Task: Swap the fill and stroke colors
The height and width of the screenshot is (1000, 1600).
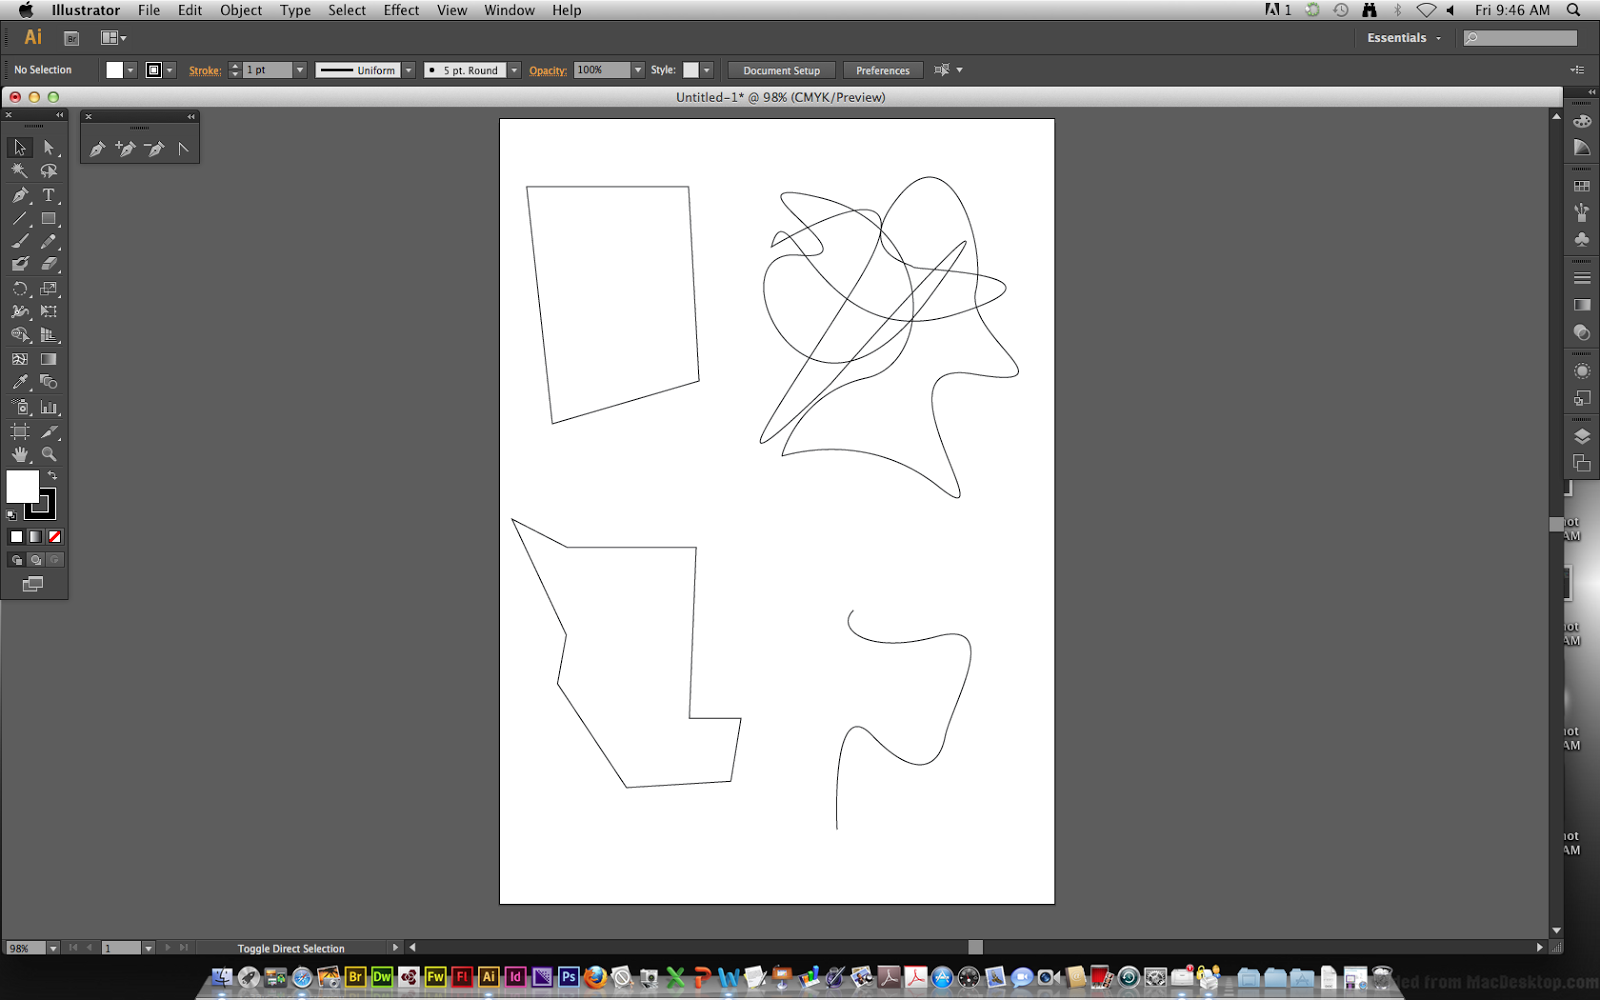Action: pos(52,477)
